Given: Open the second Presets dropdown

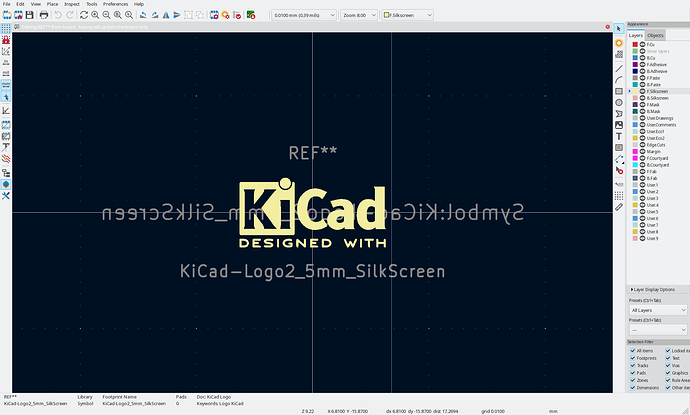Looking at the screenshot, I should [x=658, y=330].
